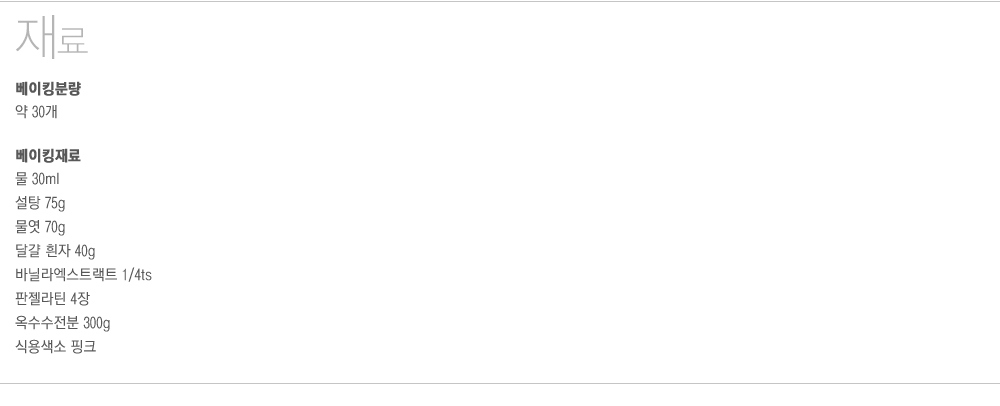Click the word 핑크
The width and height of the screenshot is (1000, 406).
point(84,347)
